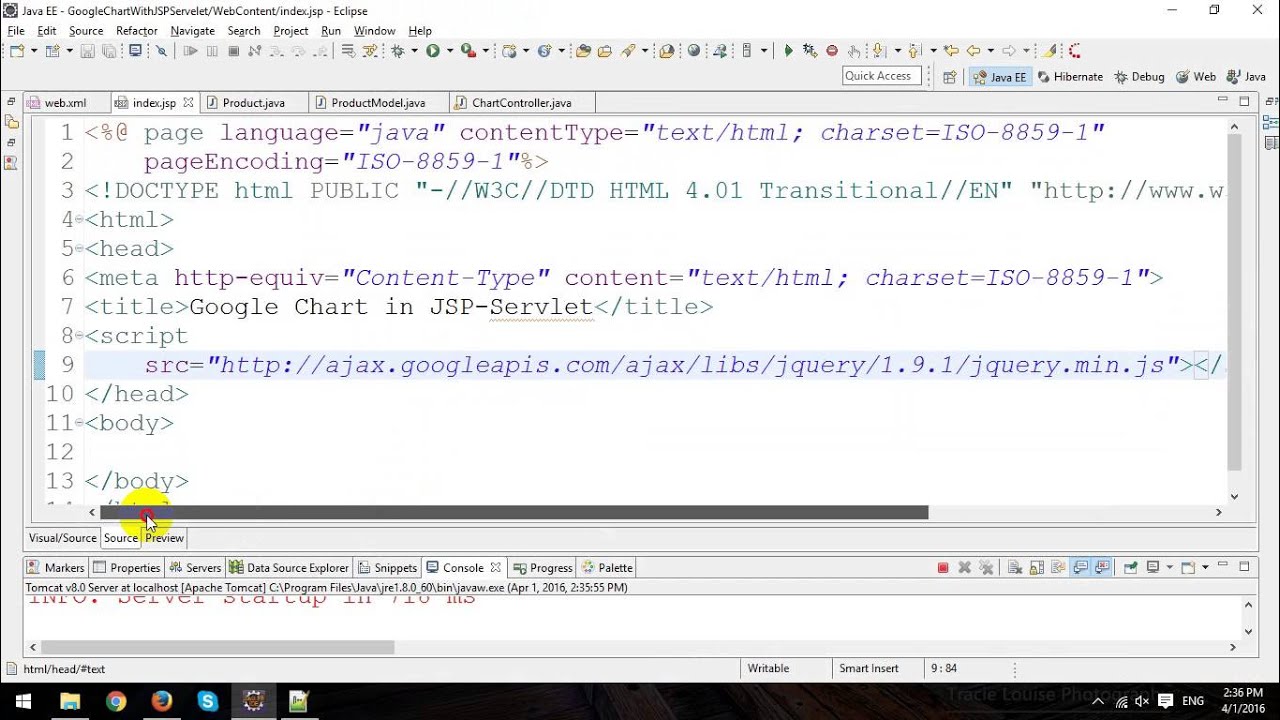The image size is (1280, 720).
Task: Collapse the html tag at line 4
Action: point(81,221)
